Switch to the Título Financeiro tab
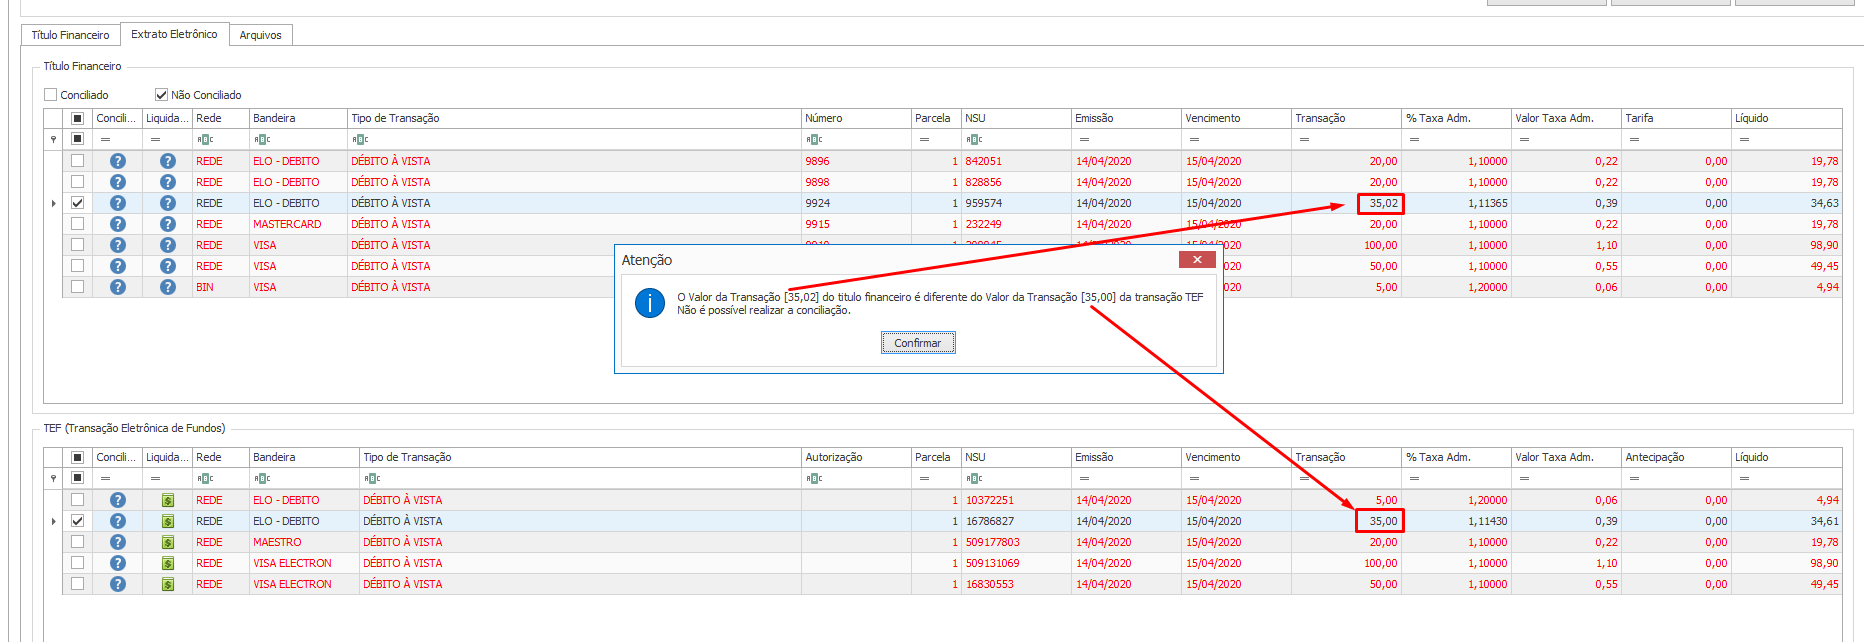This screenshot has width=1864, height=642. [x=70, y=35]
